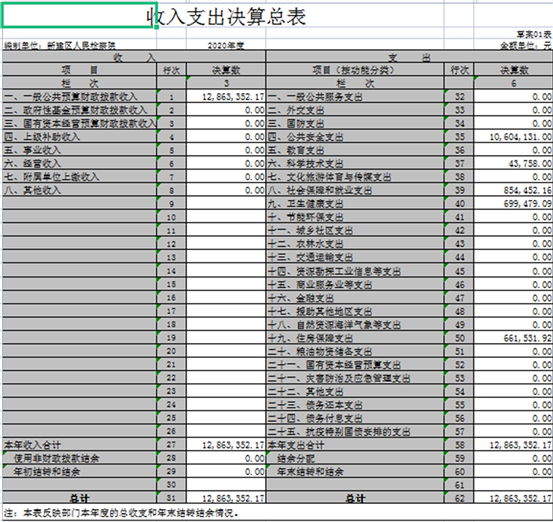The height and width of the screenshot is (522, 553).
Task: Click the 年末结转和结余 label cell
Action: click(355, 472)
